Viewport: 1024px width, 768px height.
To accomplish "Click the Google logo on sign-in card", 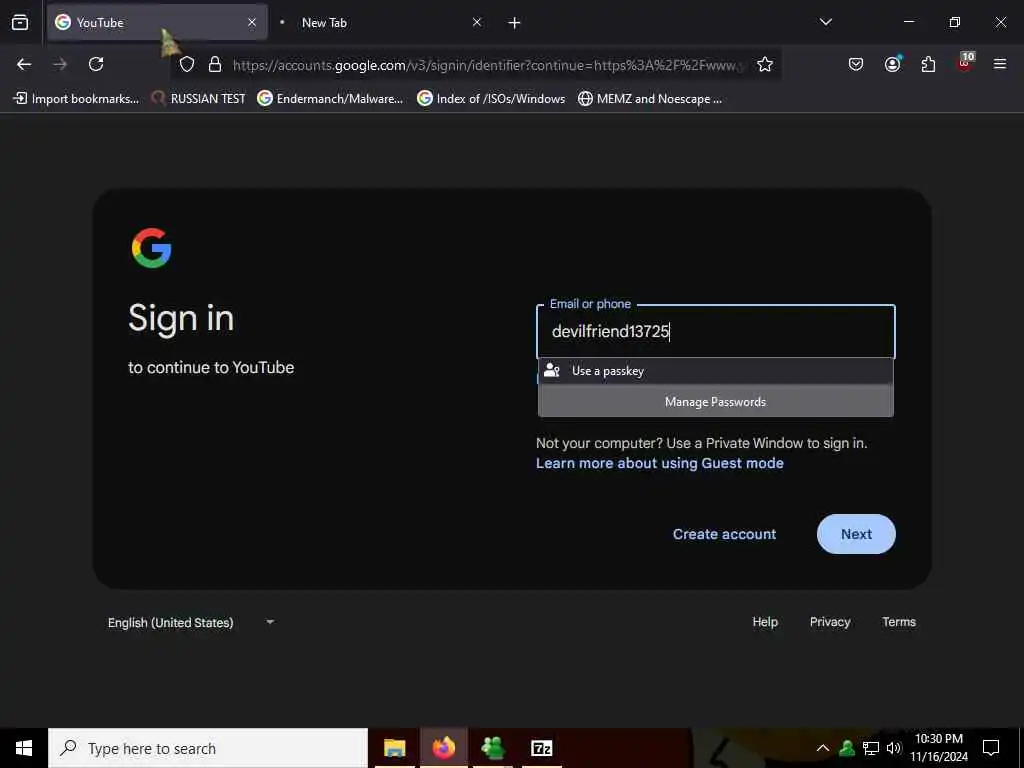I will pyautogui.click(x=152, y=248).
